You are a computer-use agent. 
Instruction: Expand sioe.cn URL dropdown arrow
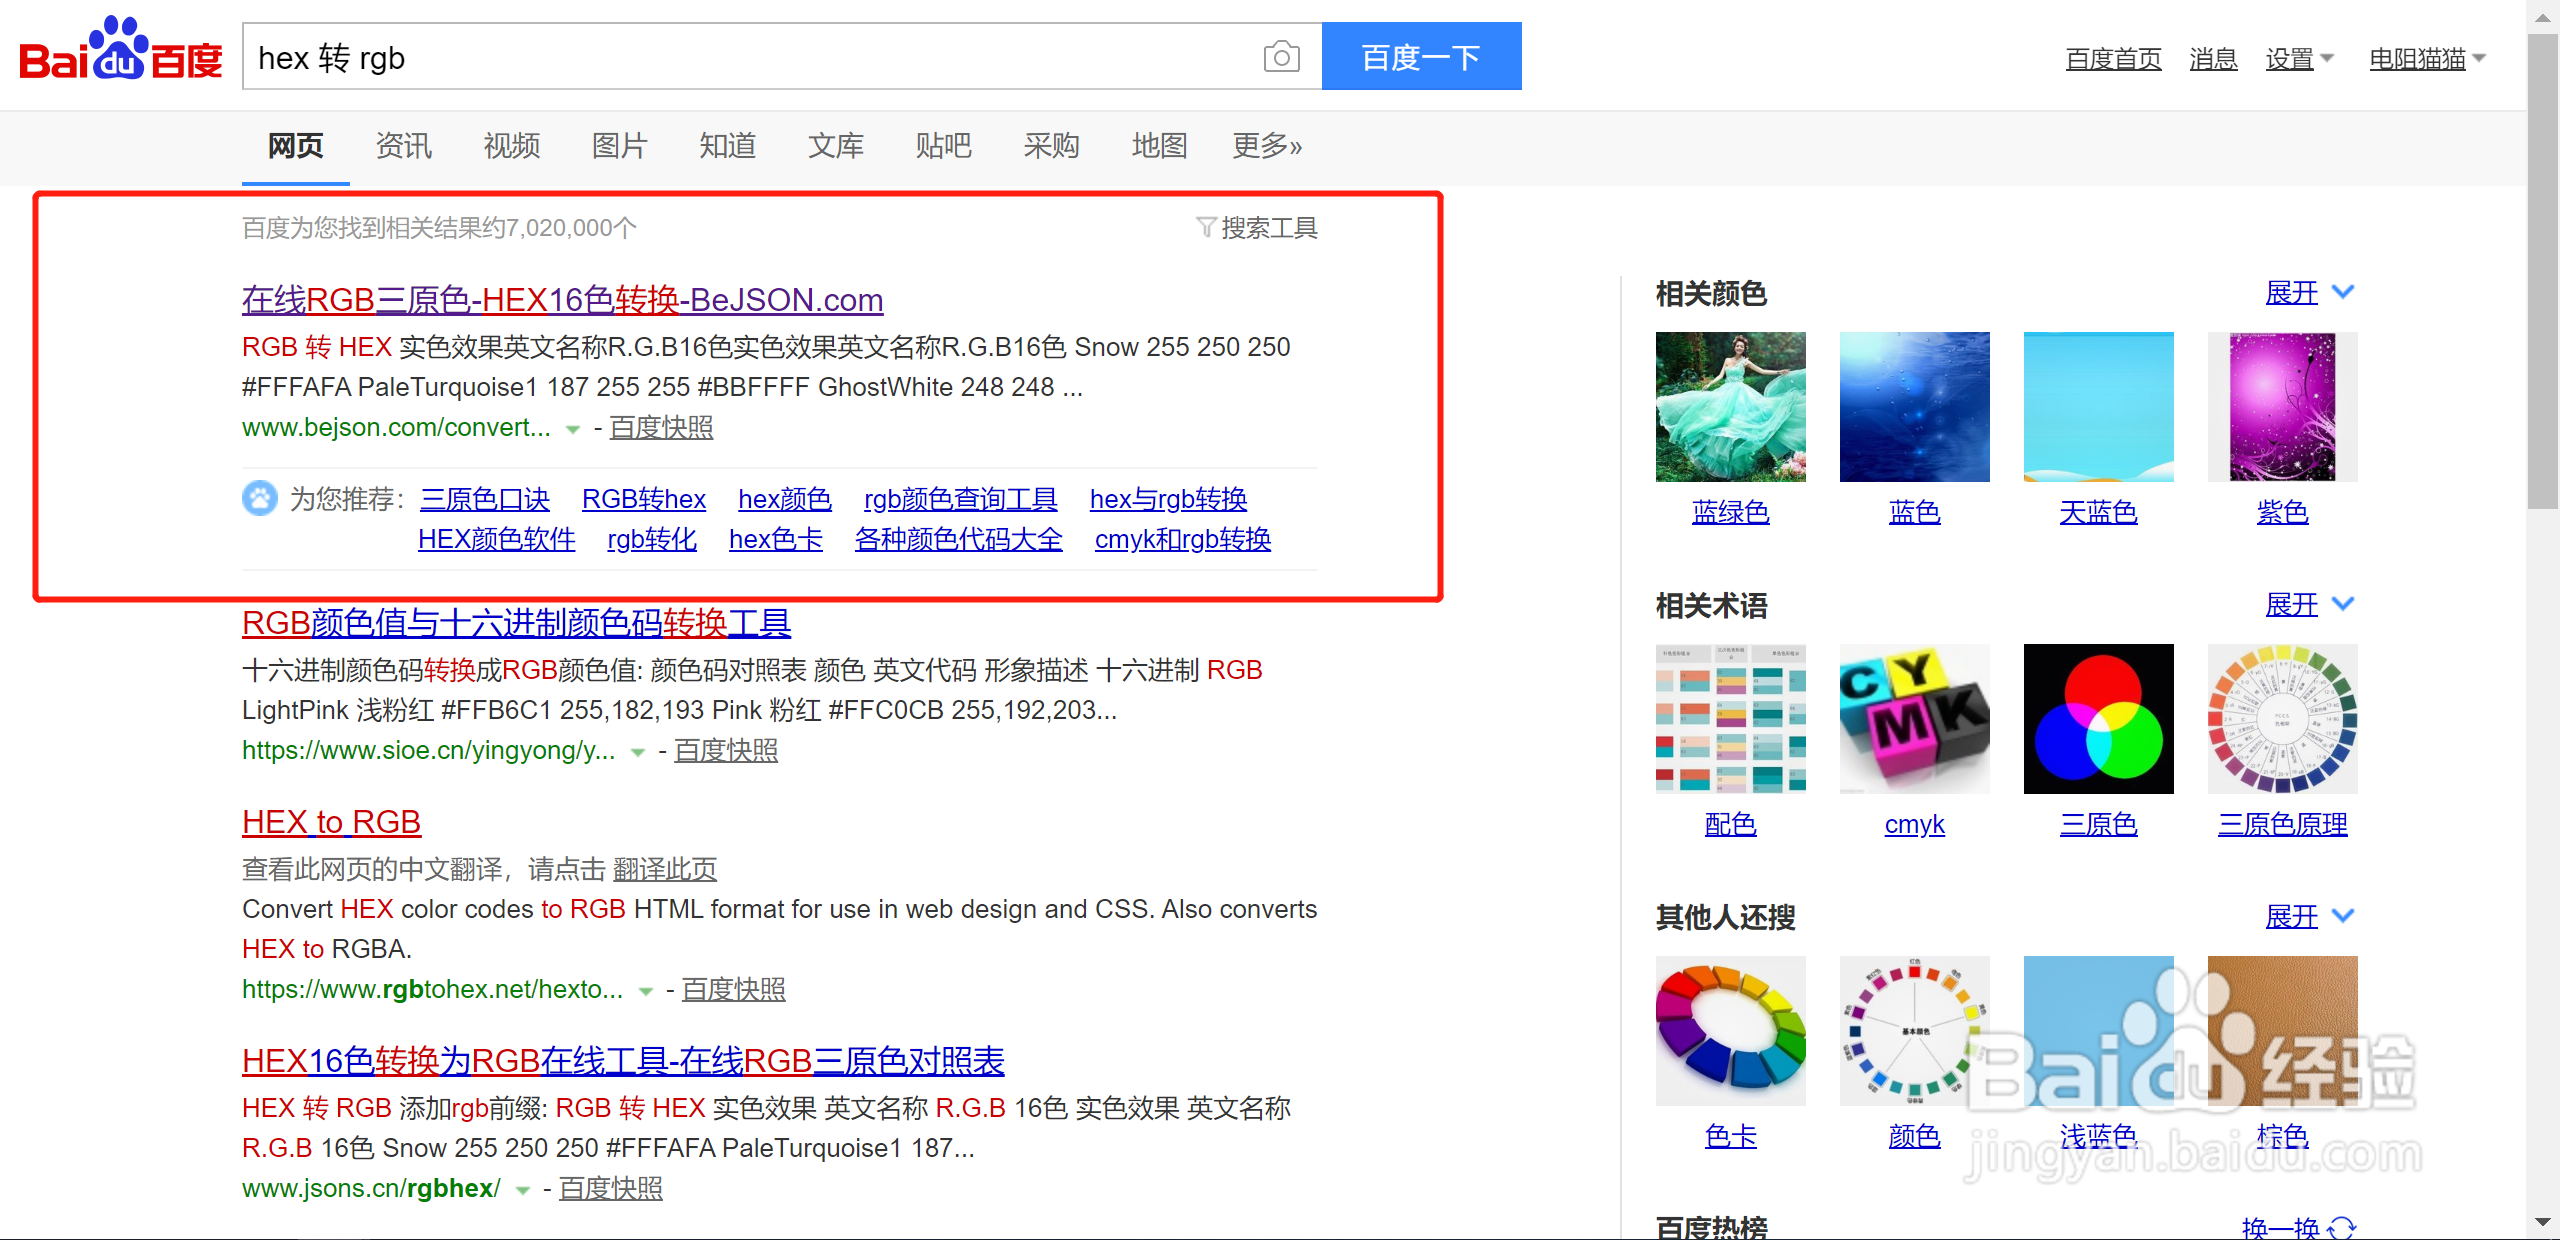pos(638,752)
